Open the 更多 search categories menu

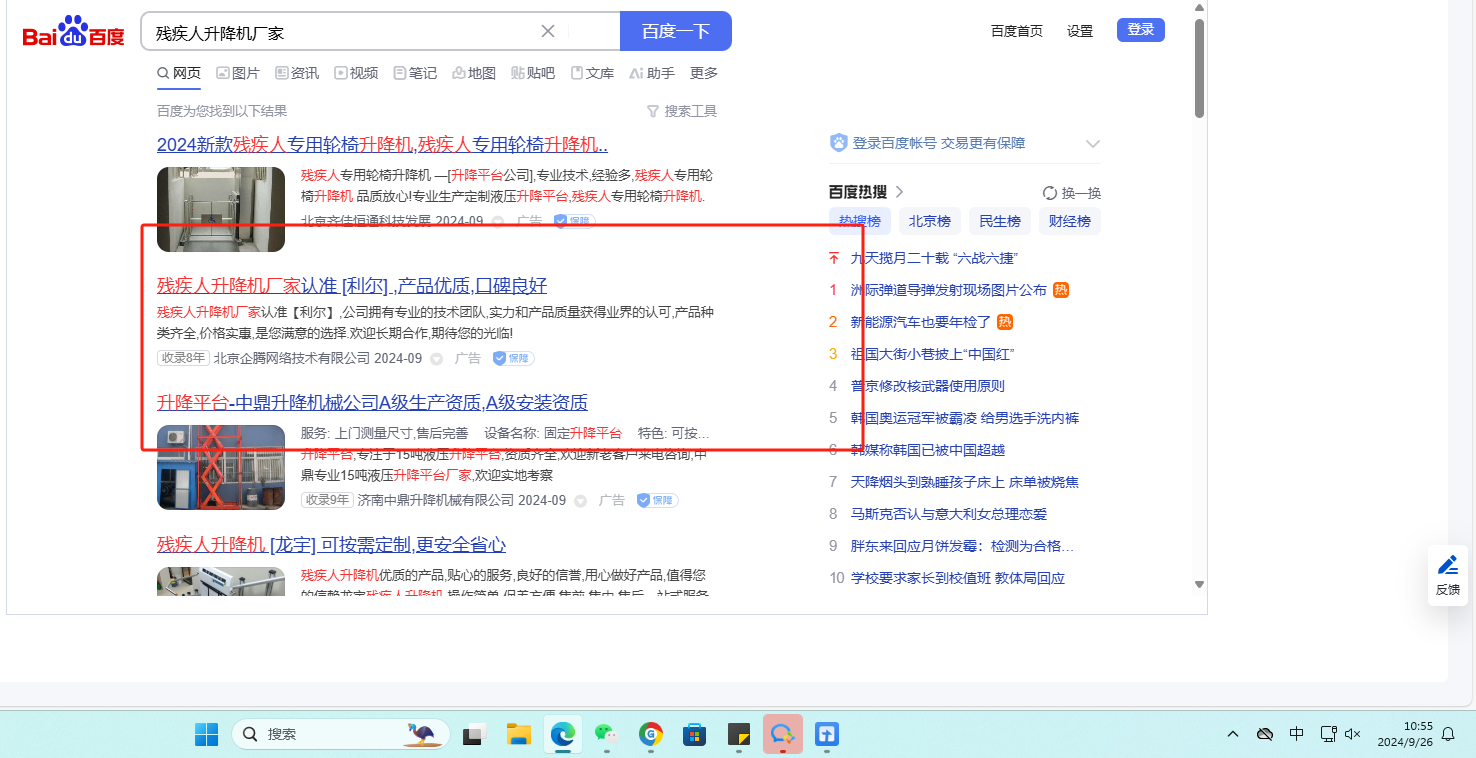[x=704, y=73]
